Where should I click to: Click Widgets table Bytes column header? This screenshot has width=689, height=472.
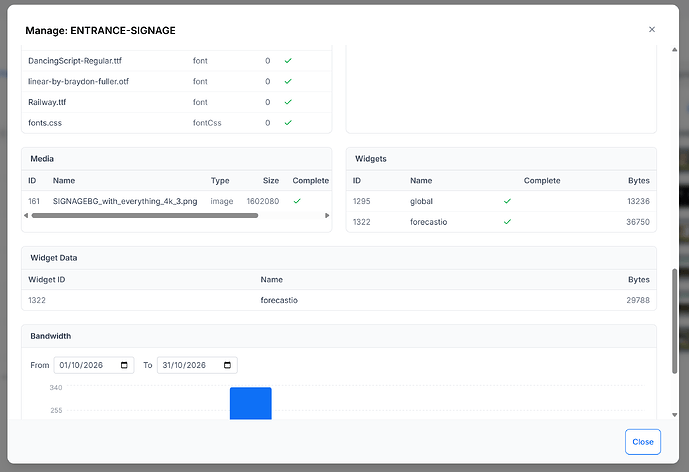pyautogui.click(x=638, y=180)
